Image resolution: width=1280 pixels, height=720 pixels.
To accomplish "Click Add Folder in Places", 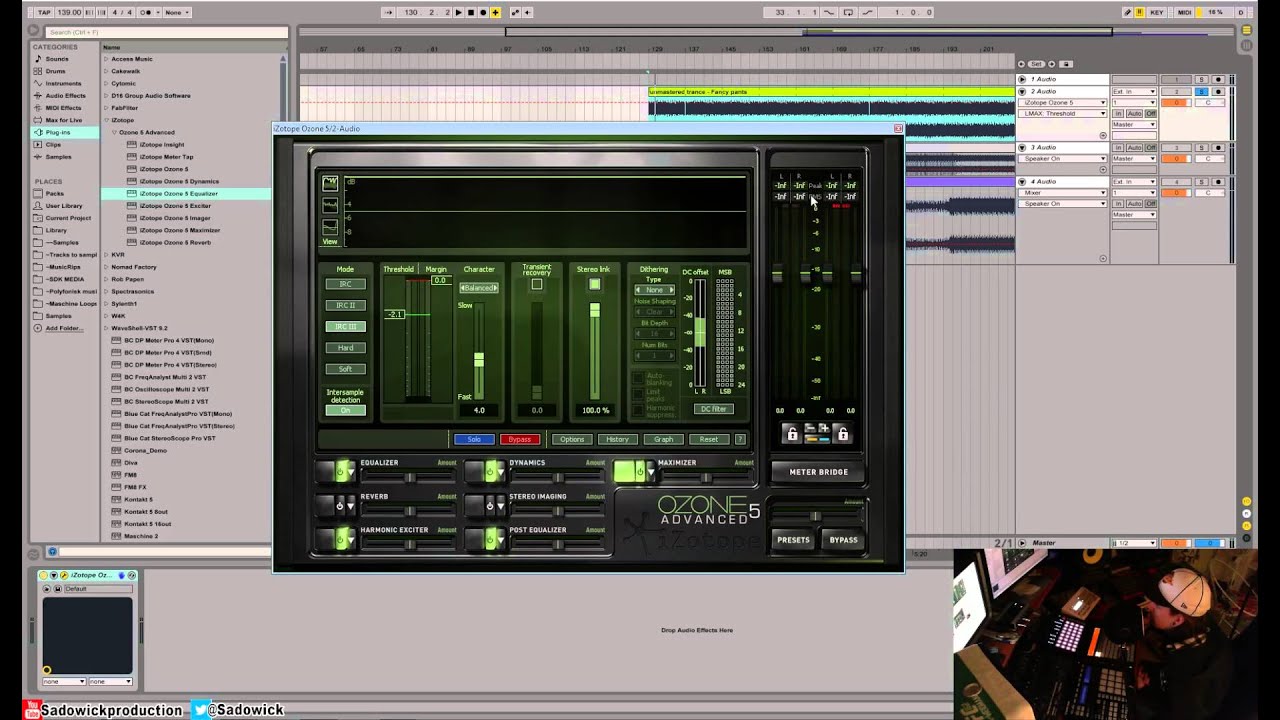I will point(64,328).
